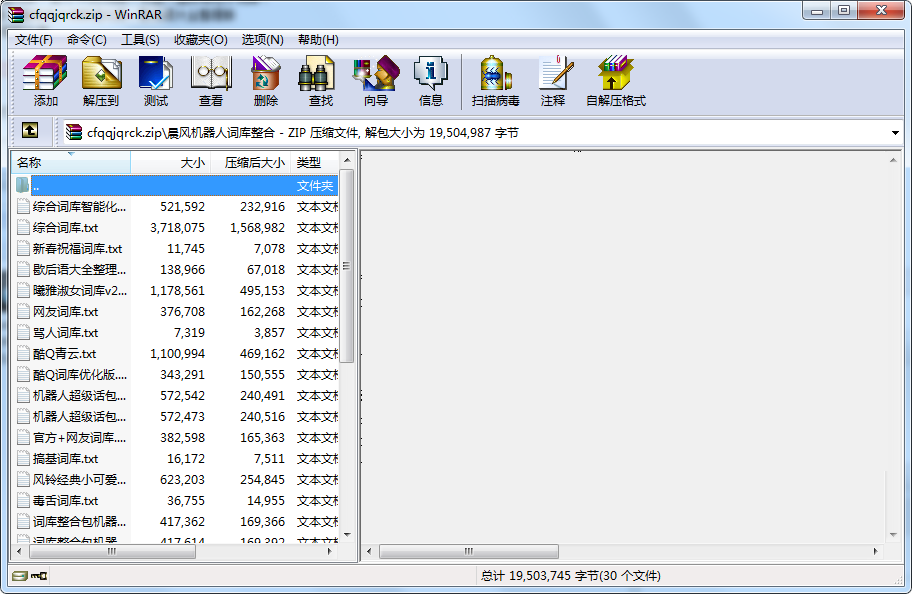Select 词库整合包机器... file sized 417,362
912x594 pixels.
175,521
